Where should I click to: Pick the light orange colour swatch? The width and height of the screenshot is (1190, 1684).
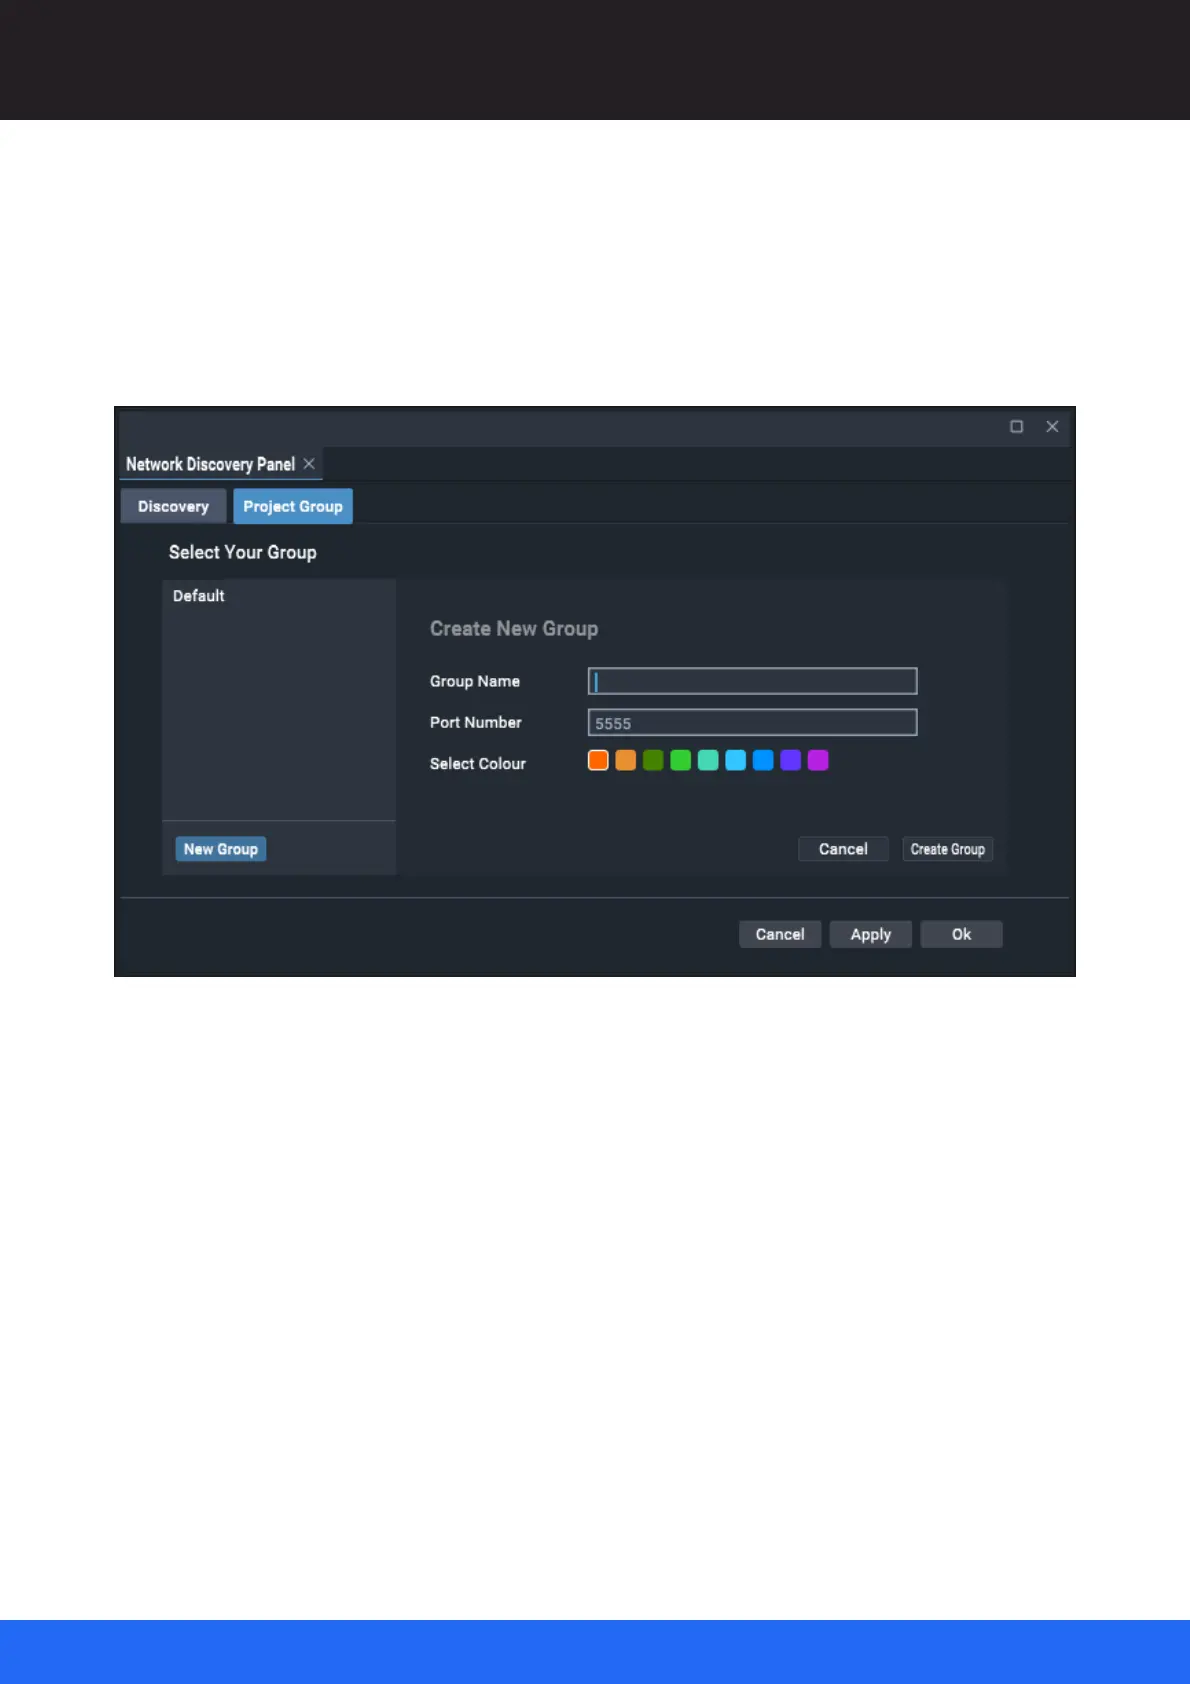(626, 760)
